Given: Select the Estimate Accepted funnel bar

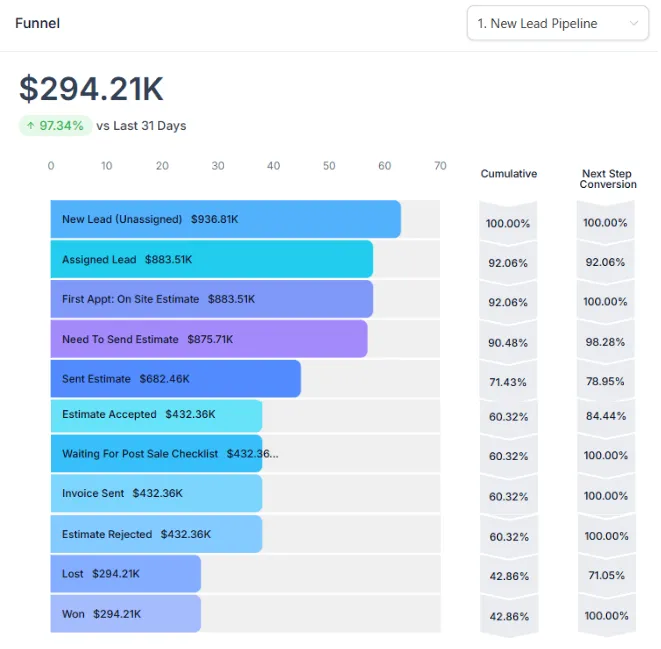Looking at the screenshot, I should [156, 415].
